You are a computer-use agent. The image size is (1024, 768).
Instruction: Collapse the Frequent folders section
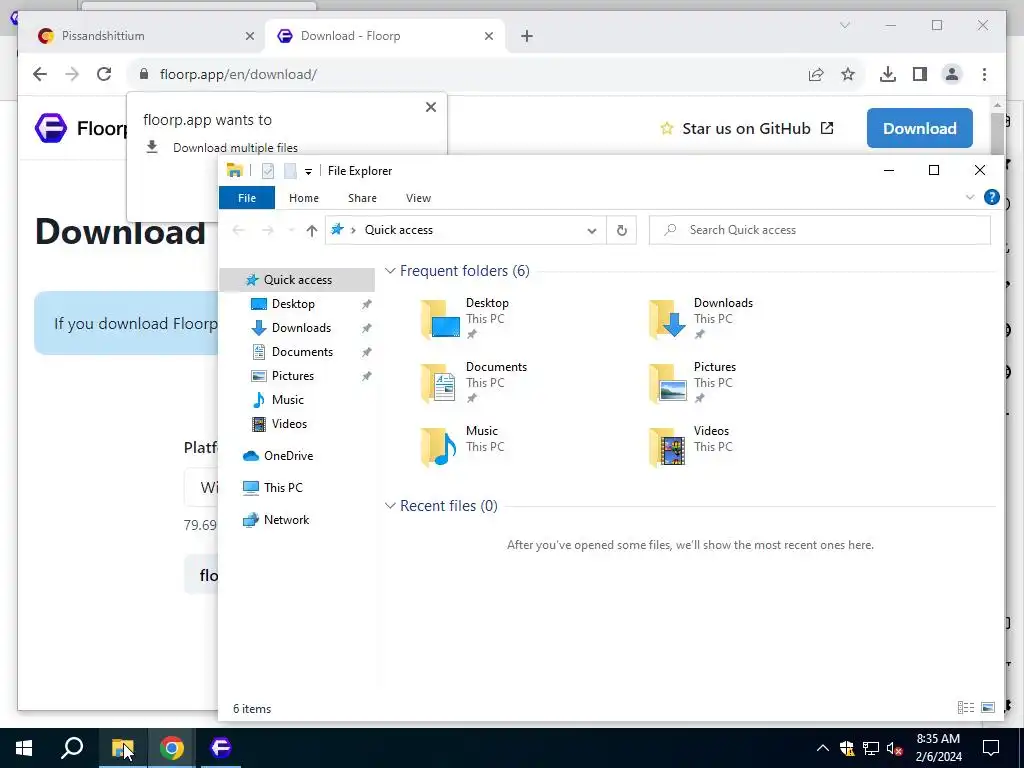tap(390, 270)
